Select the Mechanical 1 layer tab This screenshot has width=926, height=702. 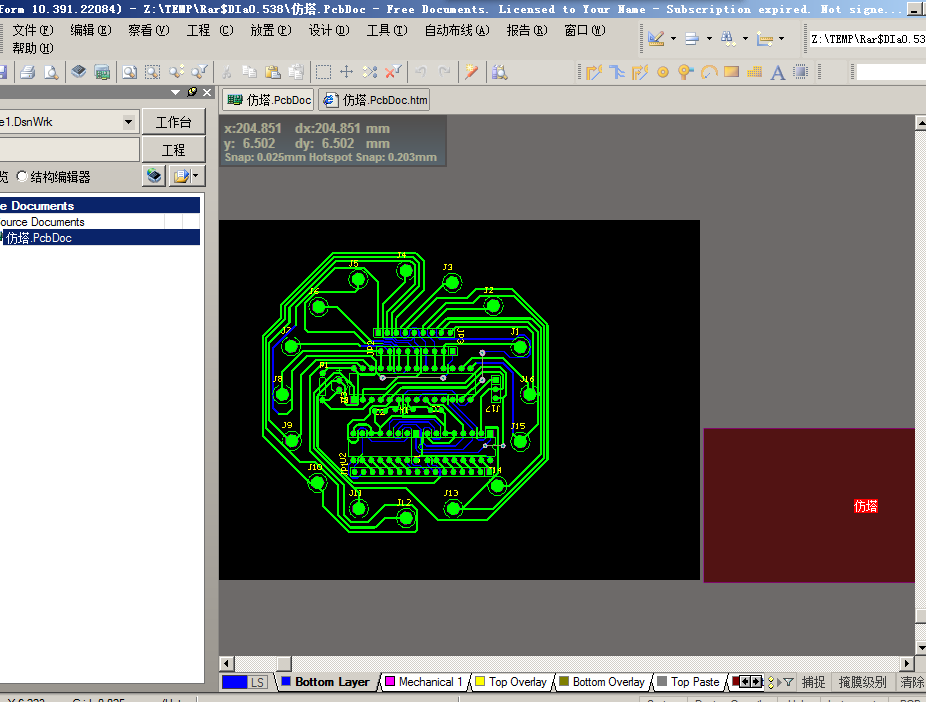(x=424, y=682)
